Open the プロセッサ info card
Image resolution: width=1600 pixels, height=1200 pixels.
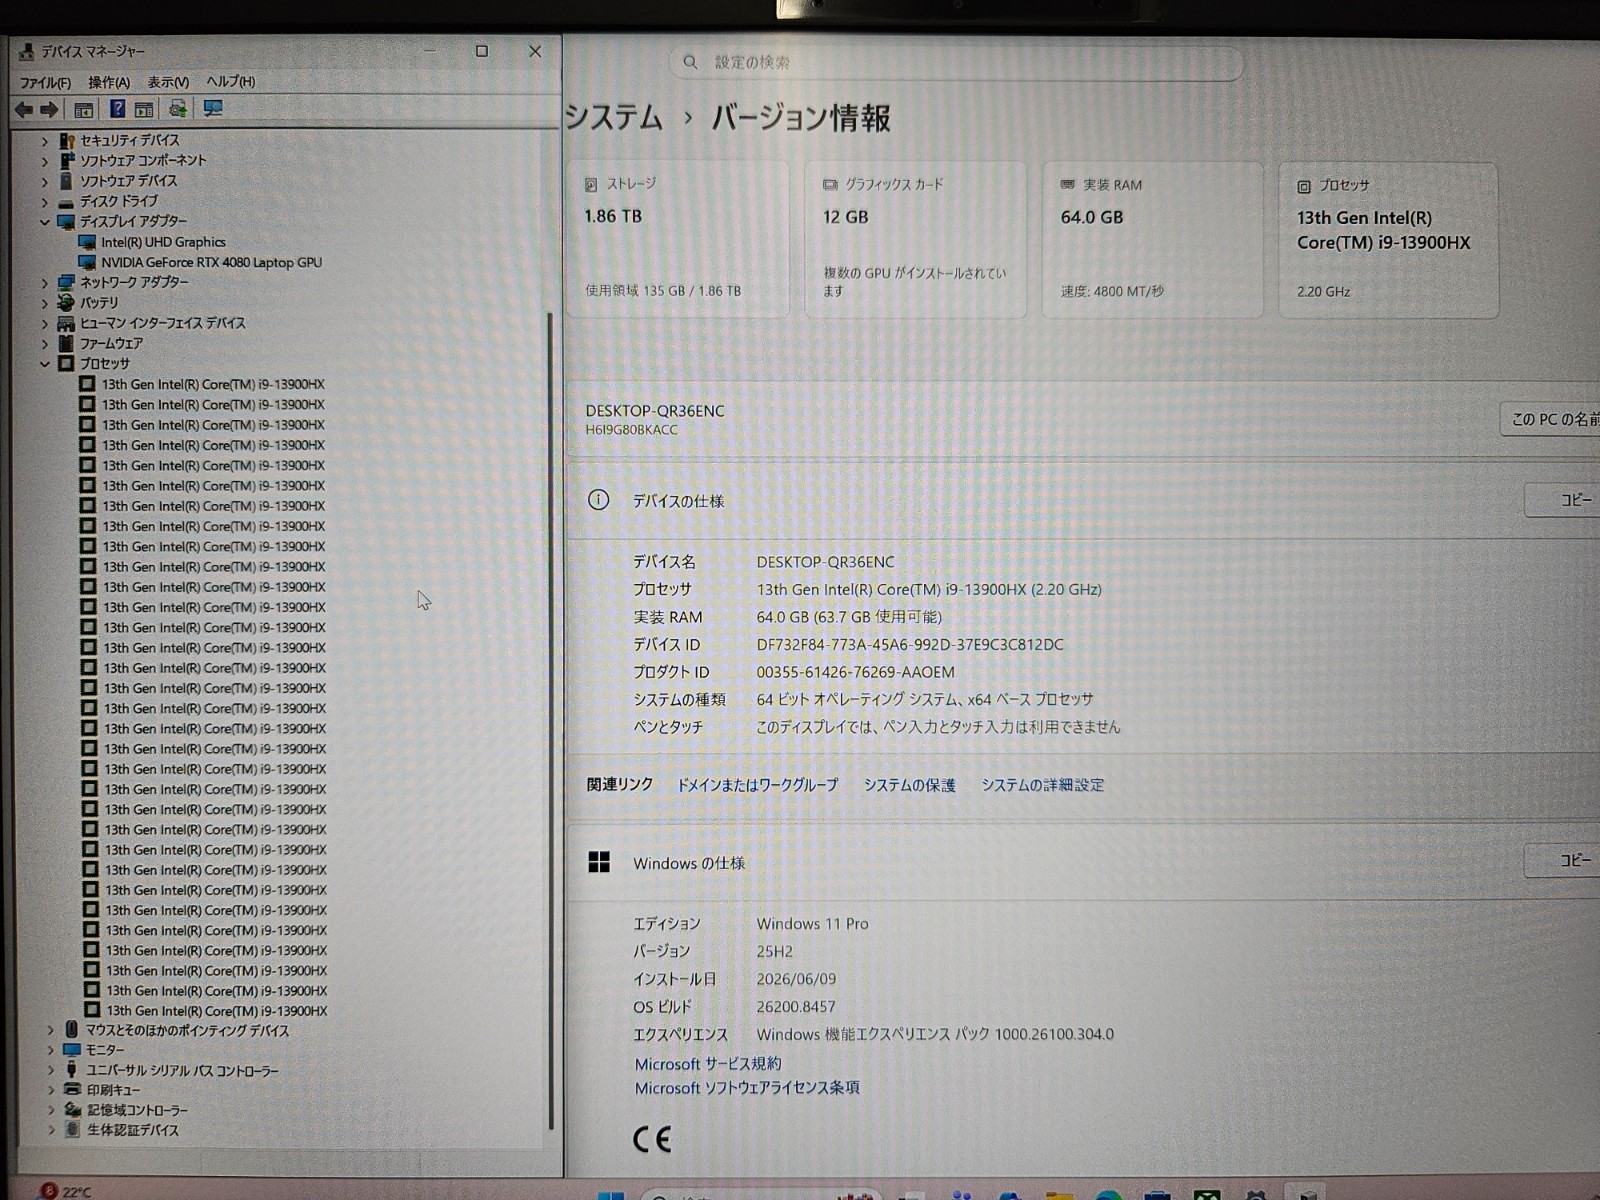(x=1389, y=240)
